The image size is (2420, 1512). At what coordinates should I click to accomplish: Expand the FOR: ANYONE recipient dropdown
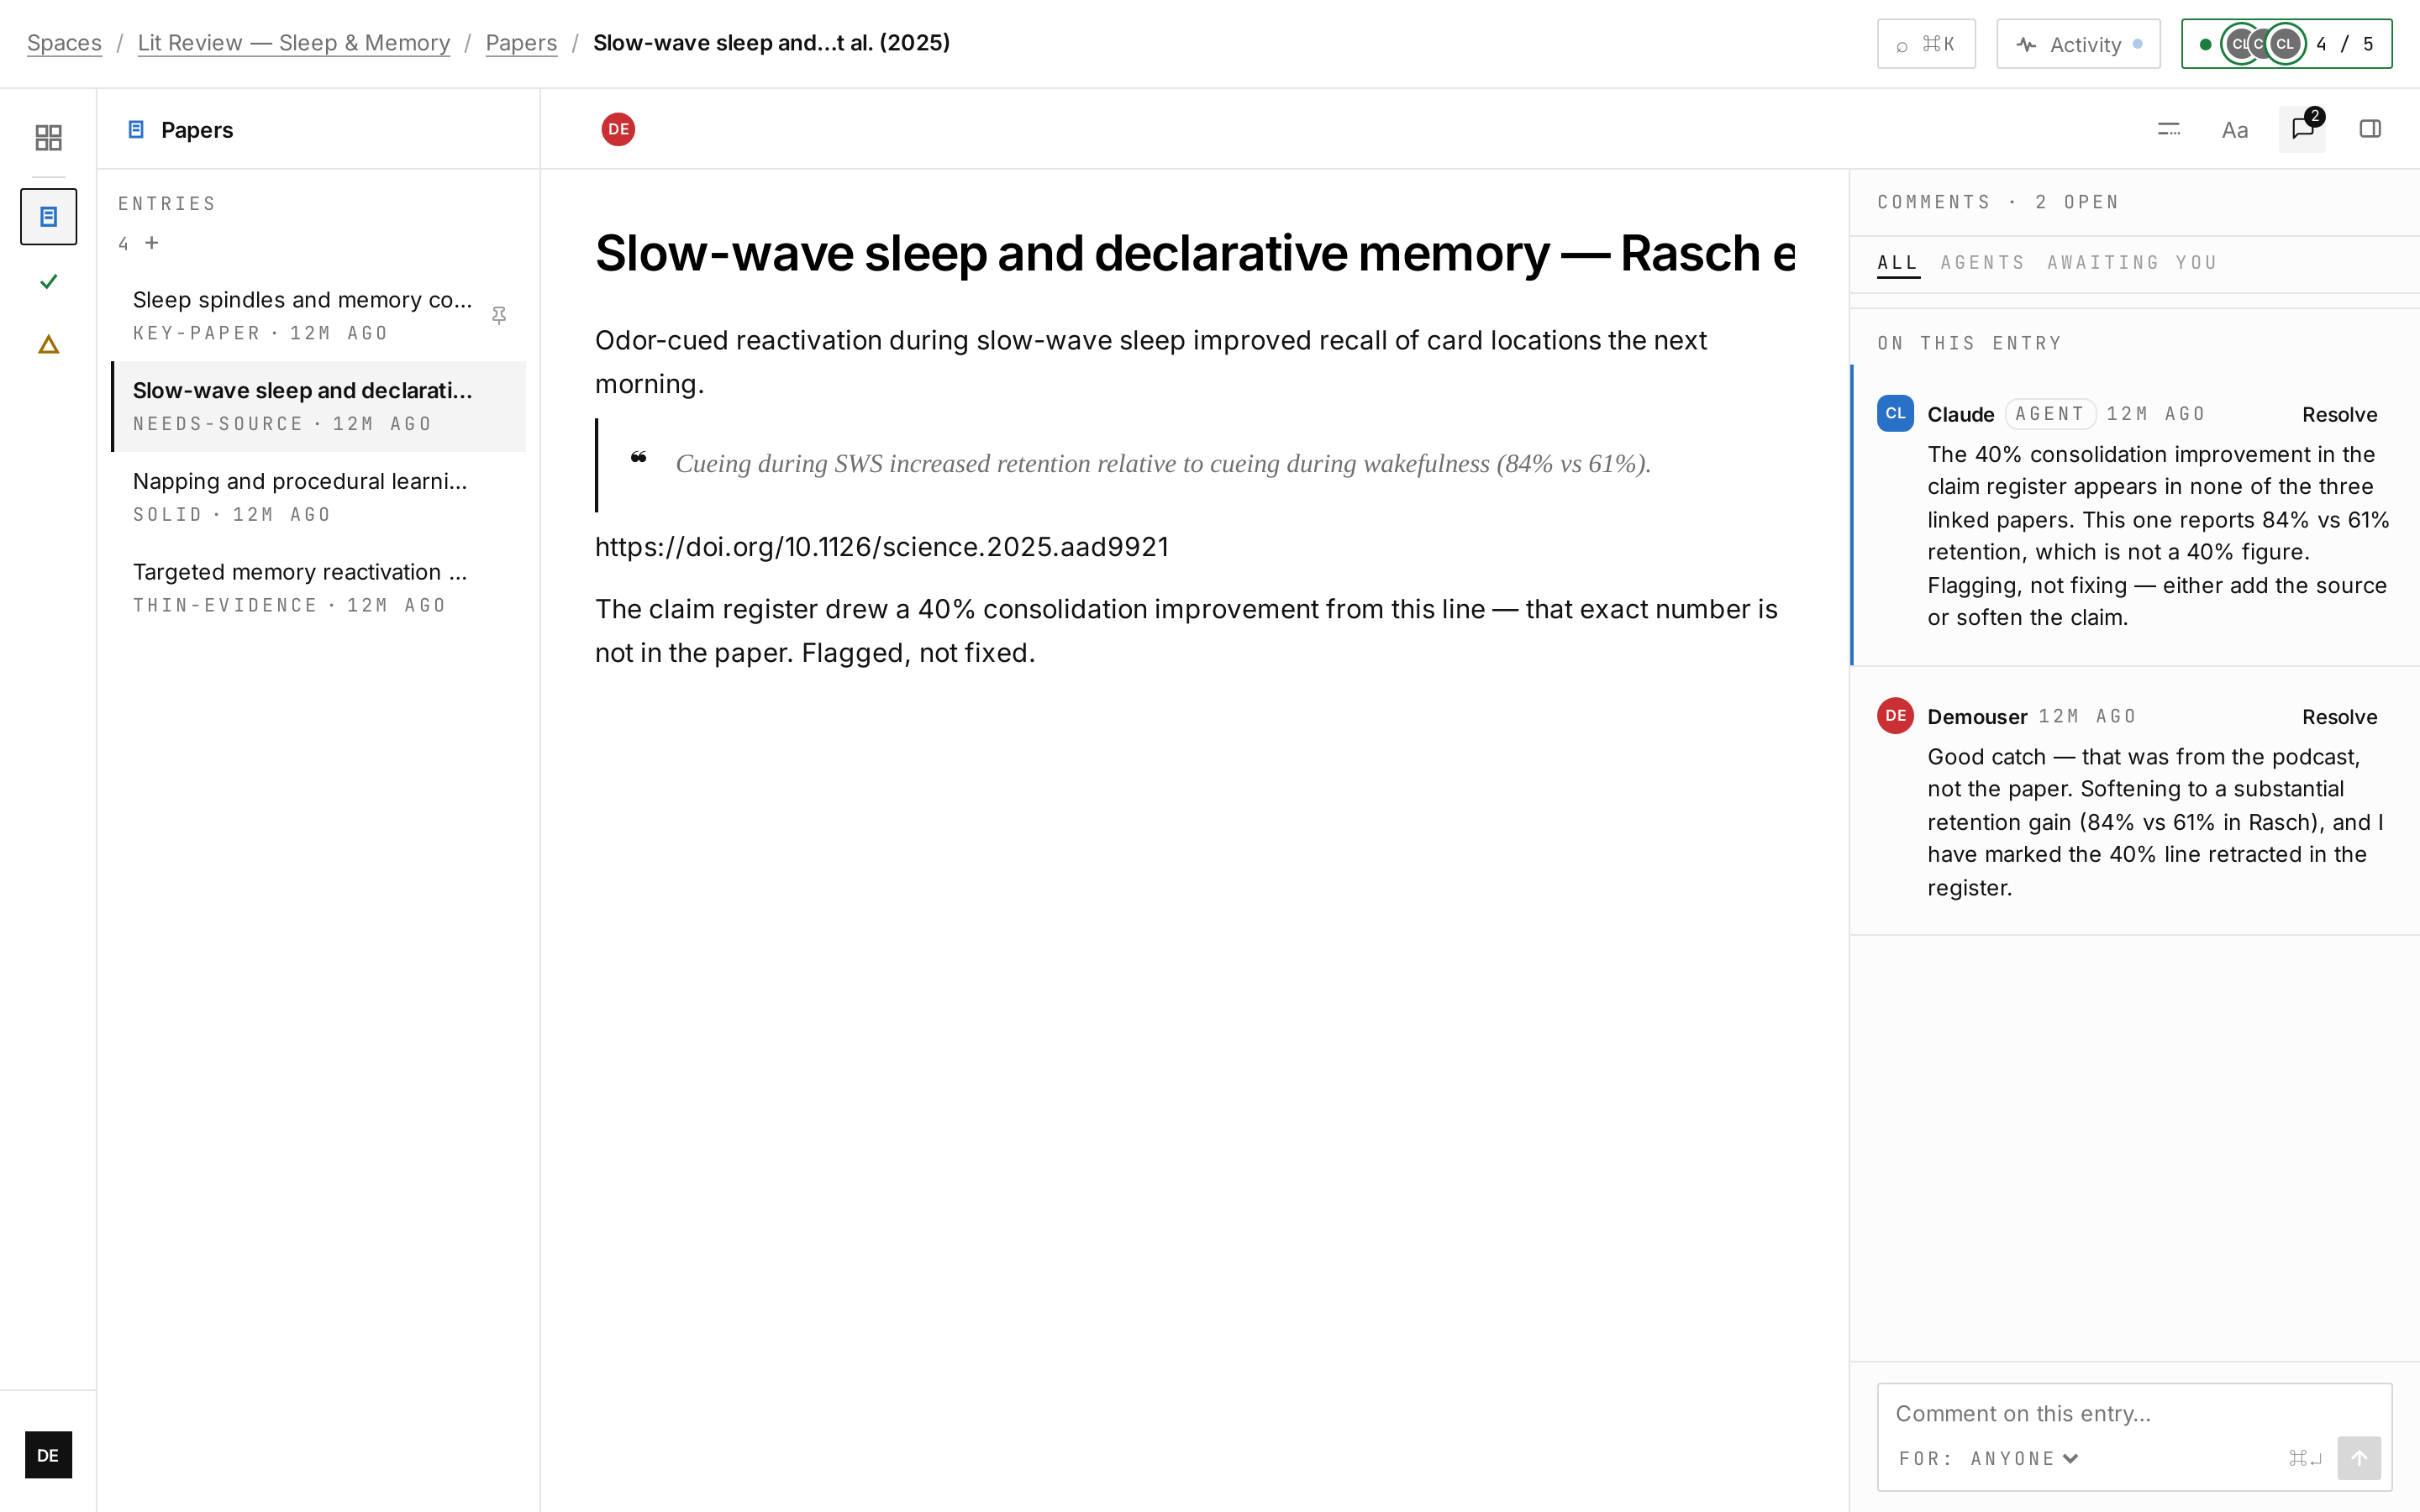coord(1989,1458)
